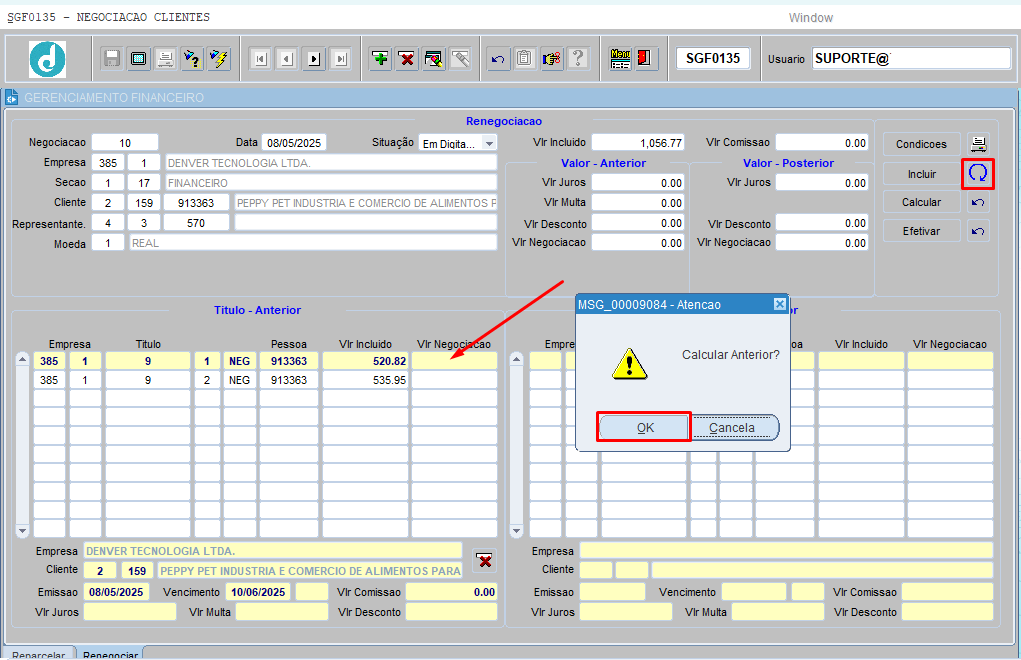Click the green plus insert record icon
Screen dimensions: 1021x660
pos(380,59)
